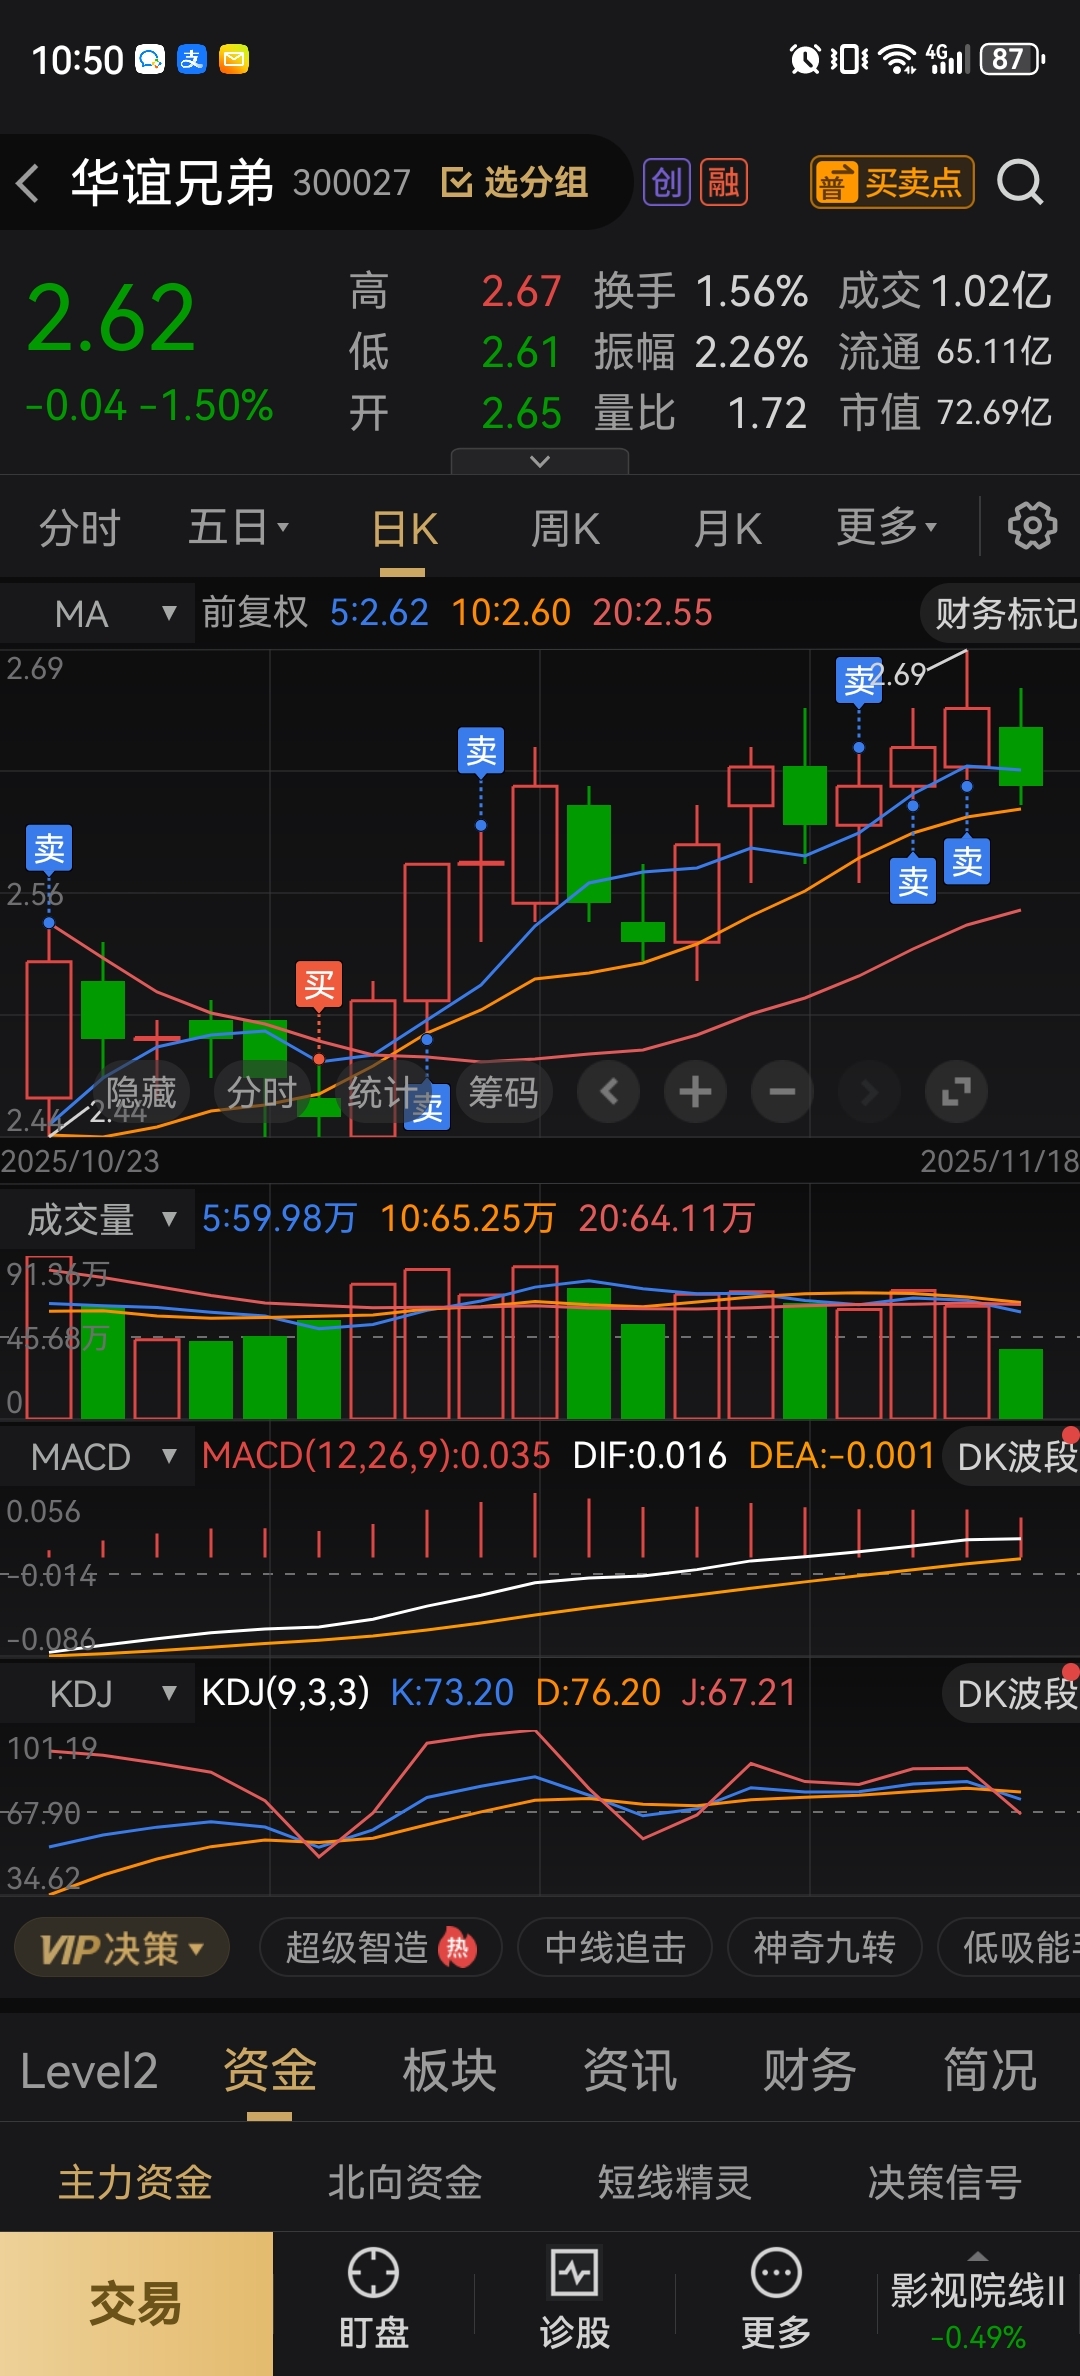Select 决策信号 sub-tab
The height and width of the screenshot is (2376, 1080).
pos(945,2182)
